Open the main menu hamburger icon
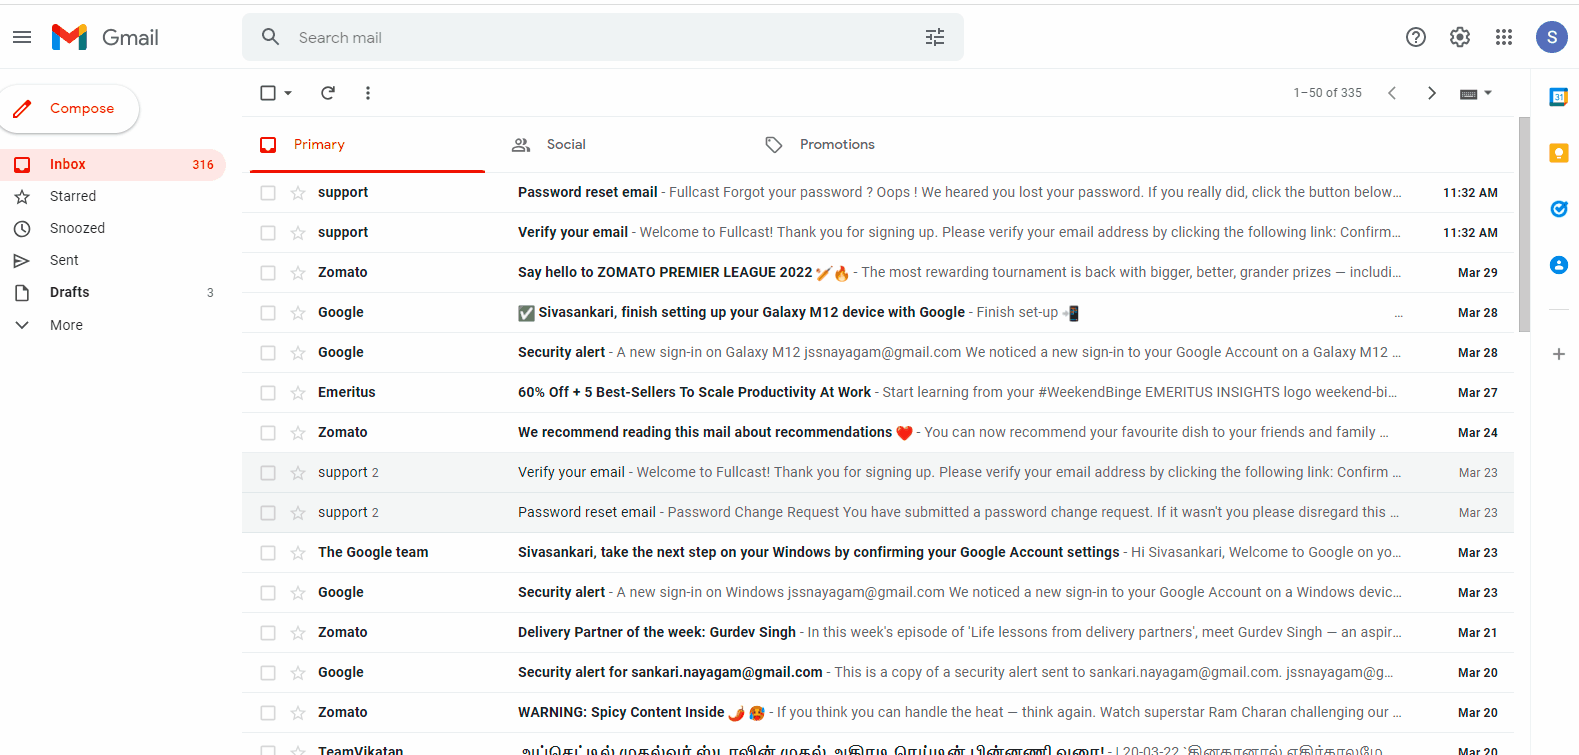The width and height of the screenshot is (1579, 755). pos(22,37)
